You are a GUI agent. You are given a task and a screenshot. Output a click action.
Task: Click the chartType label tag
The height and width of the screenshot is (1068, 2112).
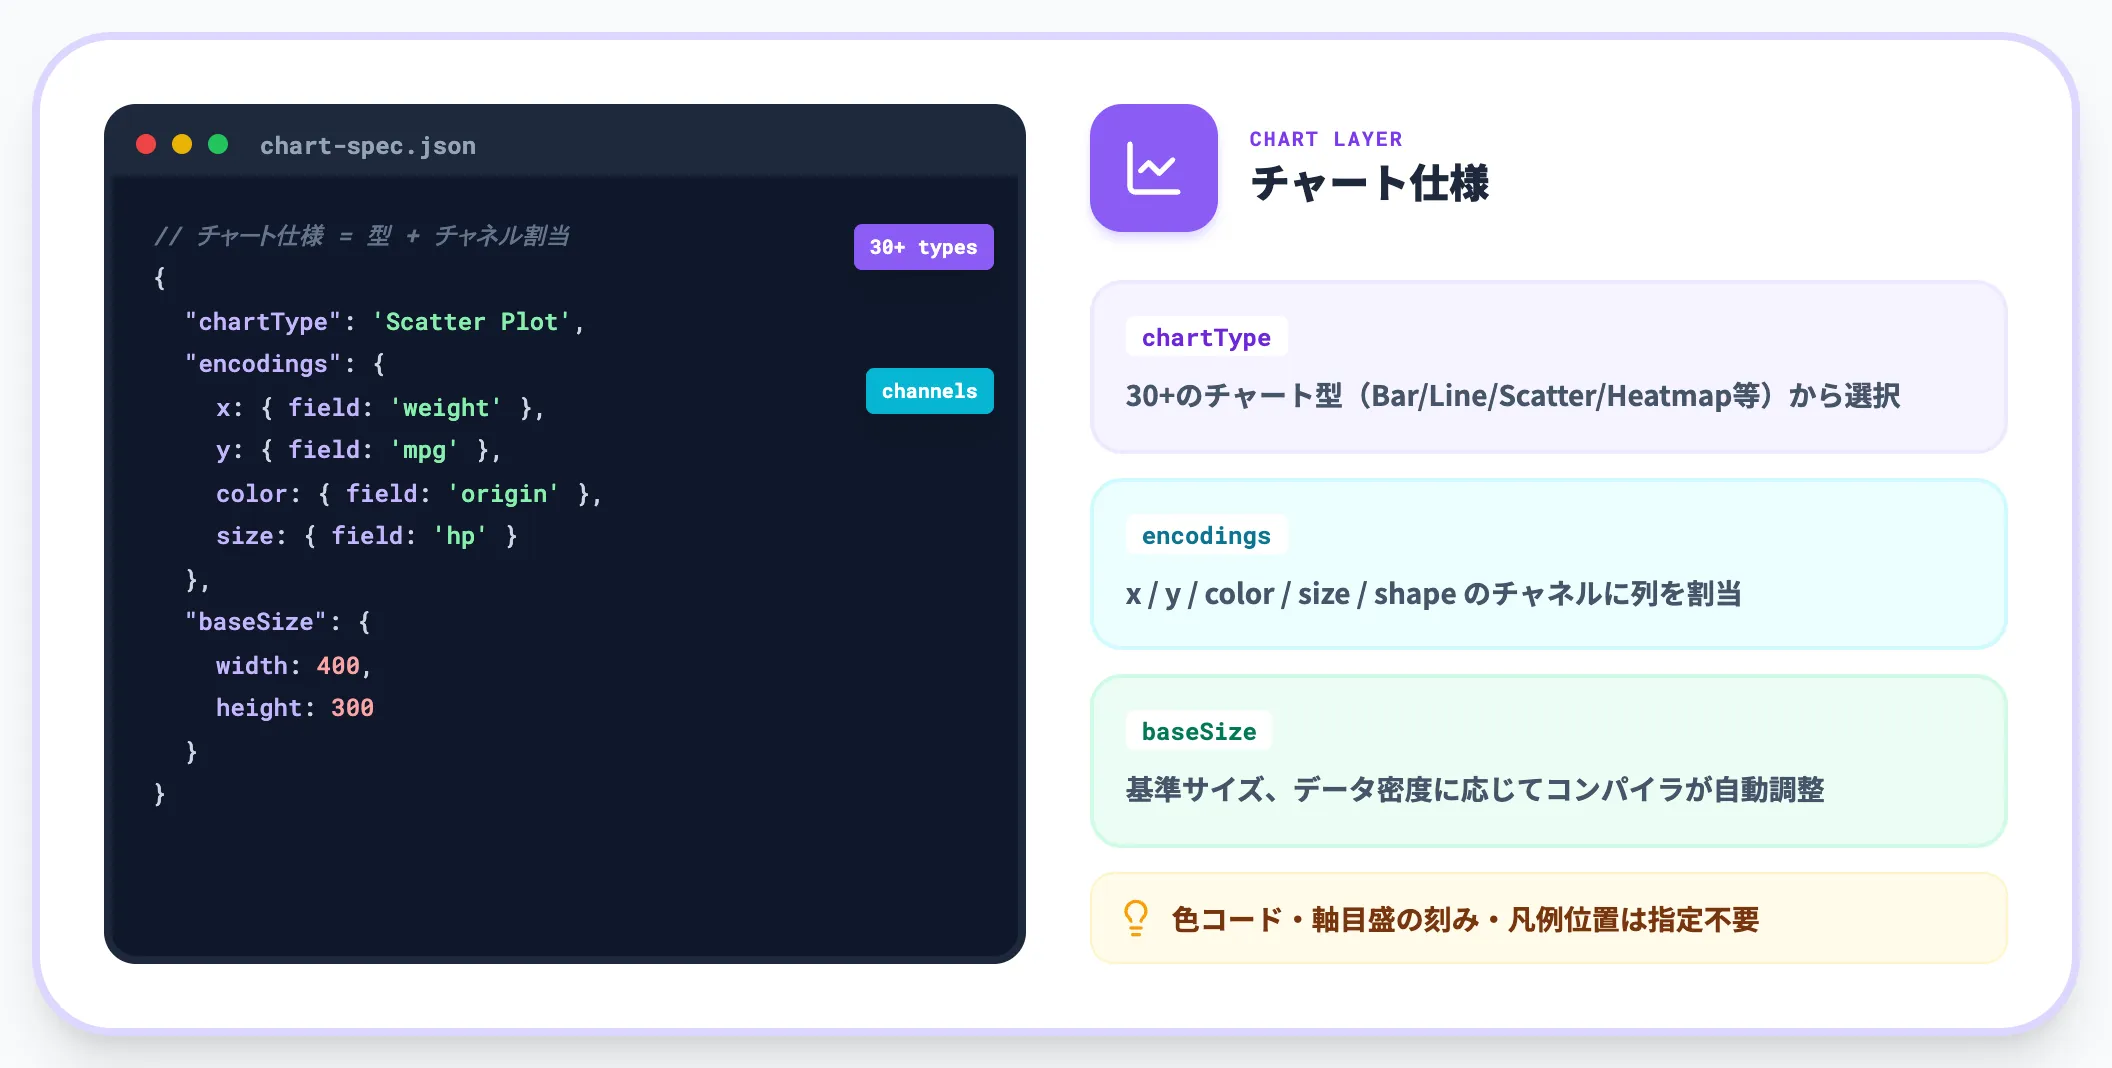[x=1206, y=337]
